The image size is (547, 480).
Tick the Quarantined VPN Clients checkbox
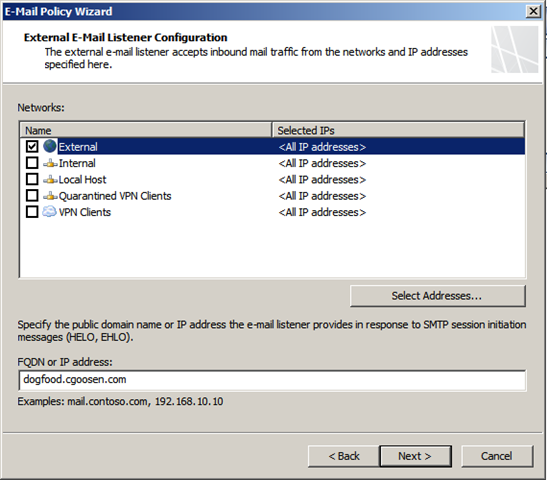pos(32,195)
